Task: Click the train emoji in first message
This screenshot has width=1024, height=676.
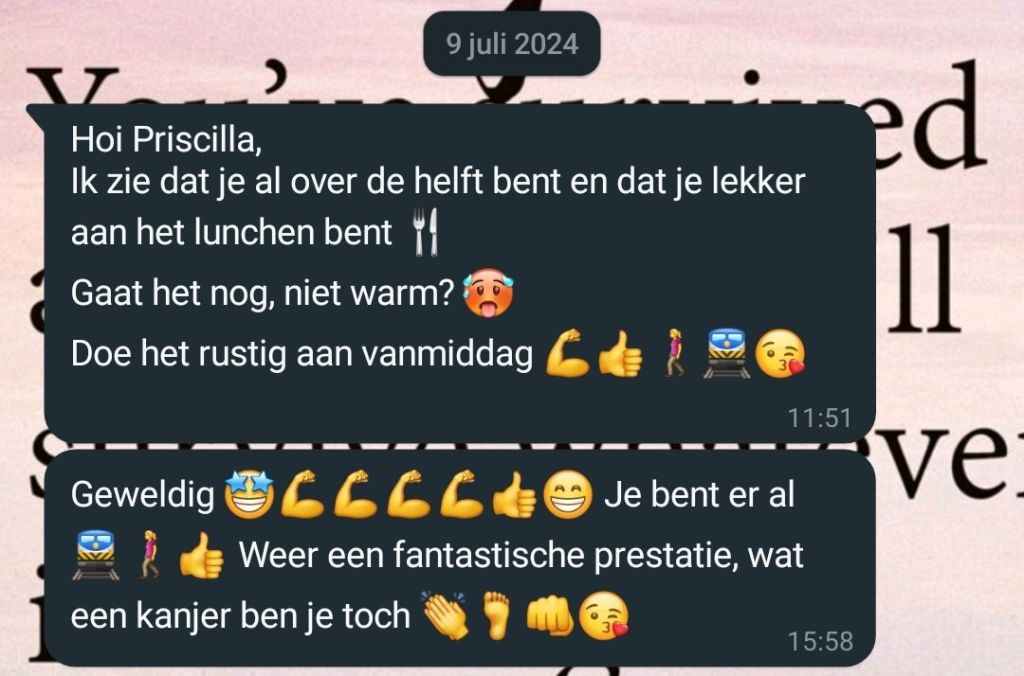Action: 726,353
